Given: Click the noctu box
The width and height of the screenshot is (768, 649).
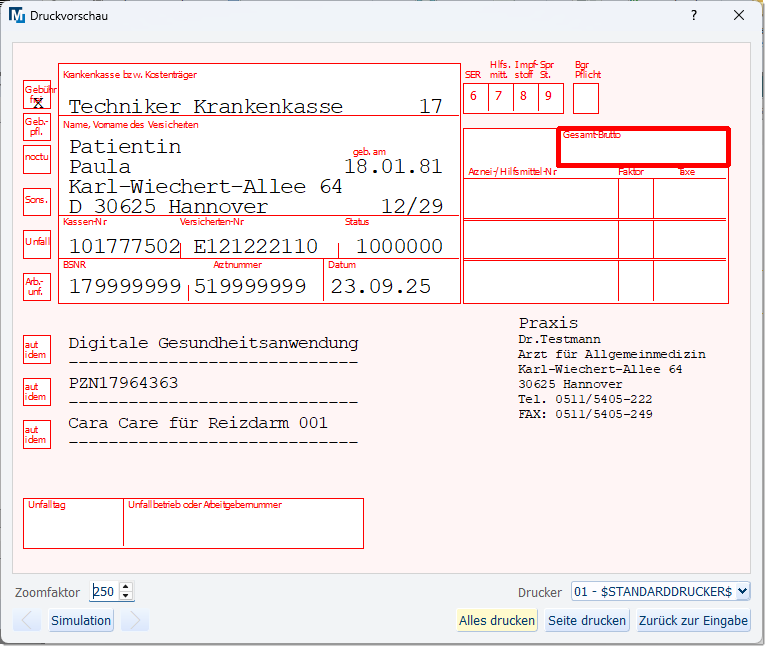Looking at the screenshot, I should point(37,159).
